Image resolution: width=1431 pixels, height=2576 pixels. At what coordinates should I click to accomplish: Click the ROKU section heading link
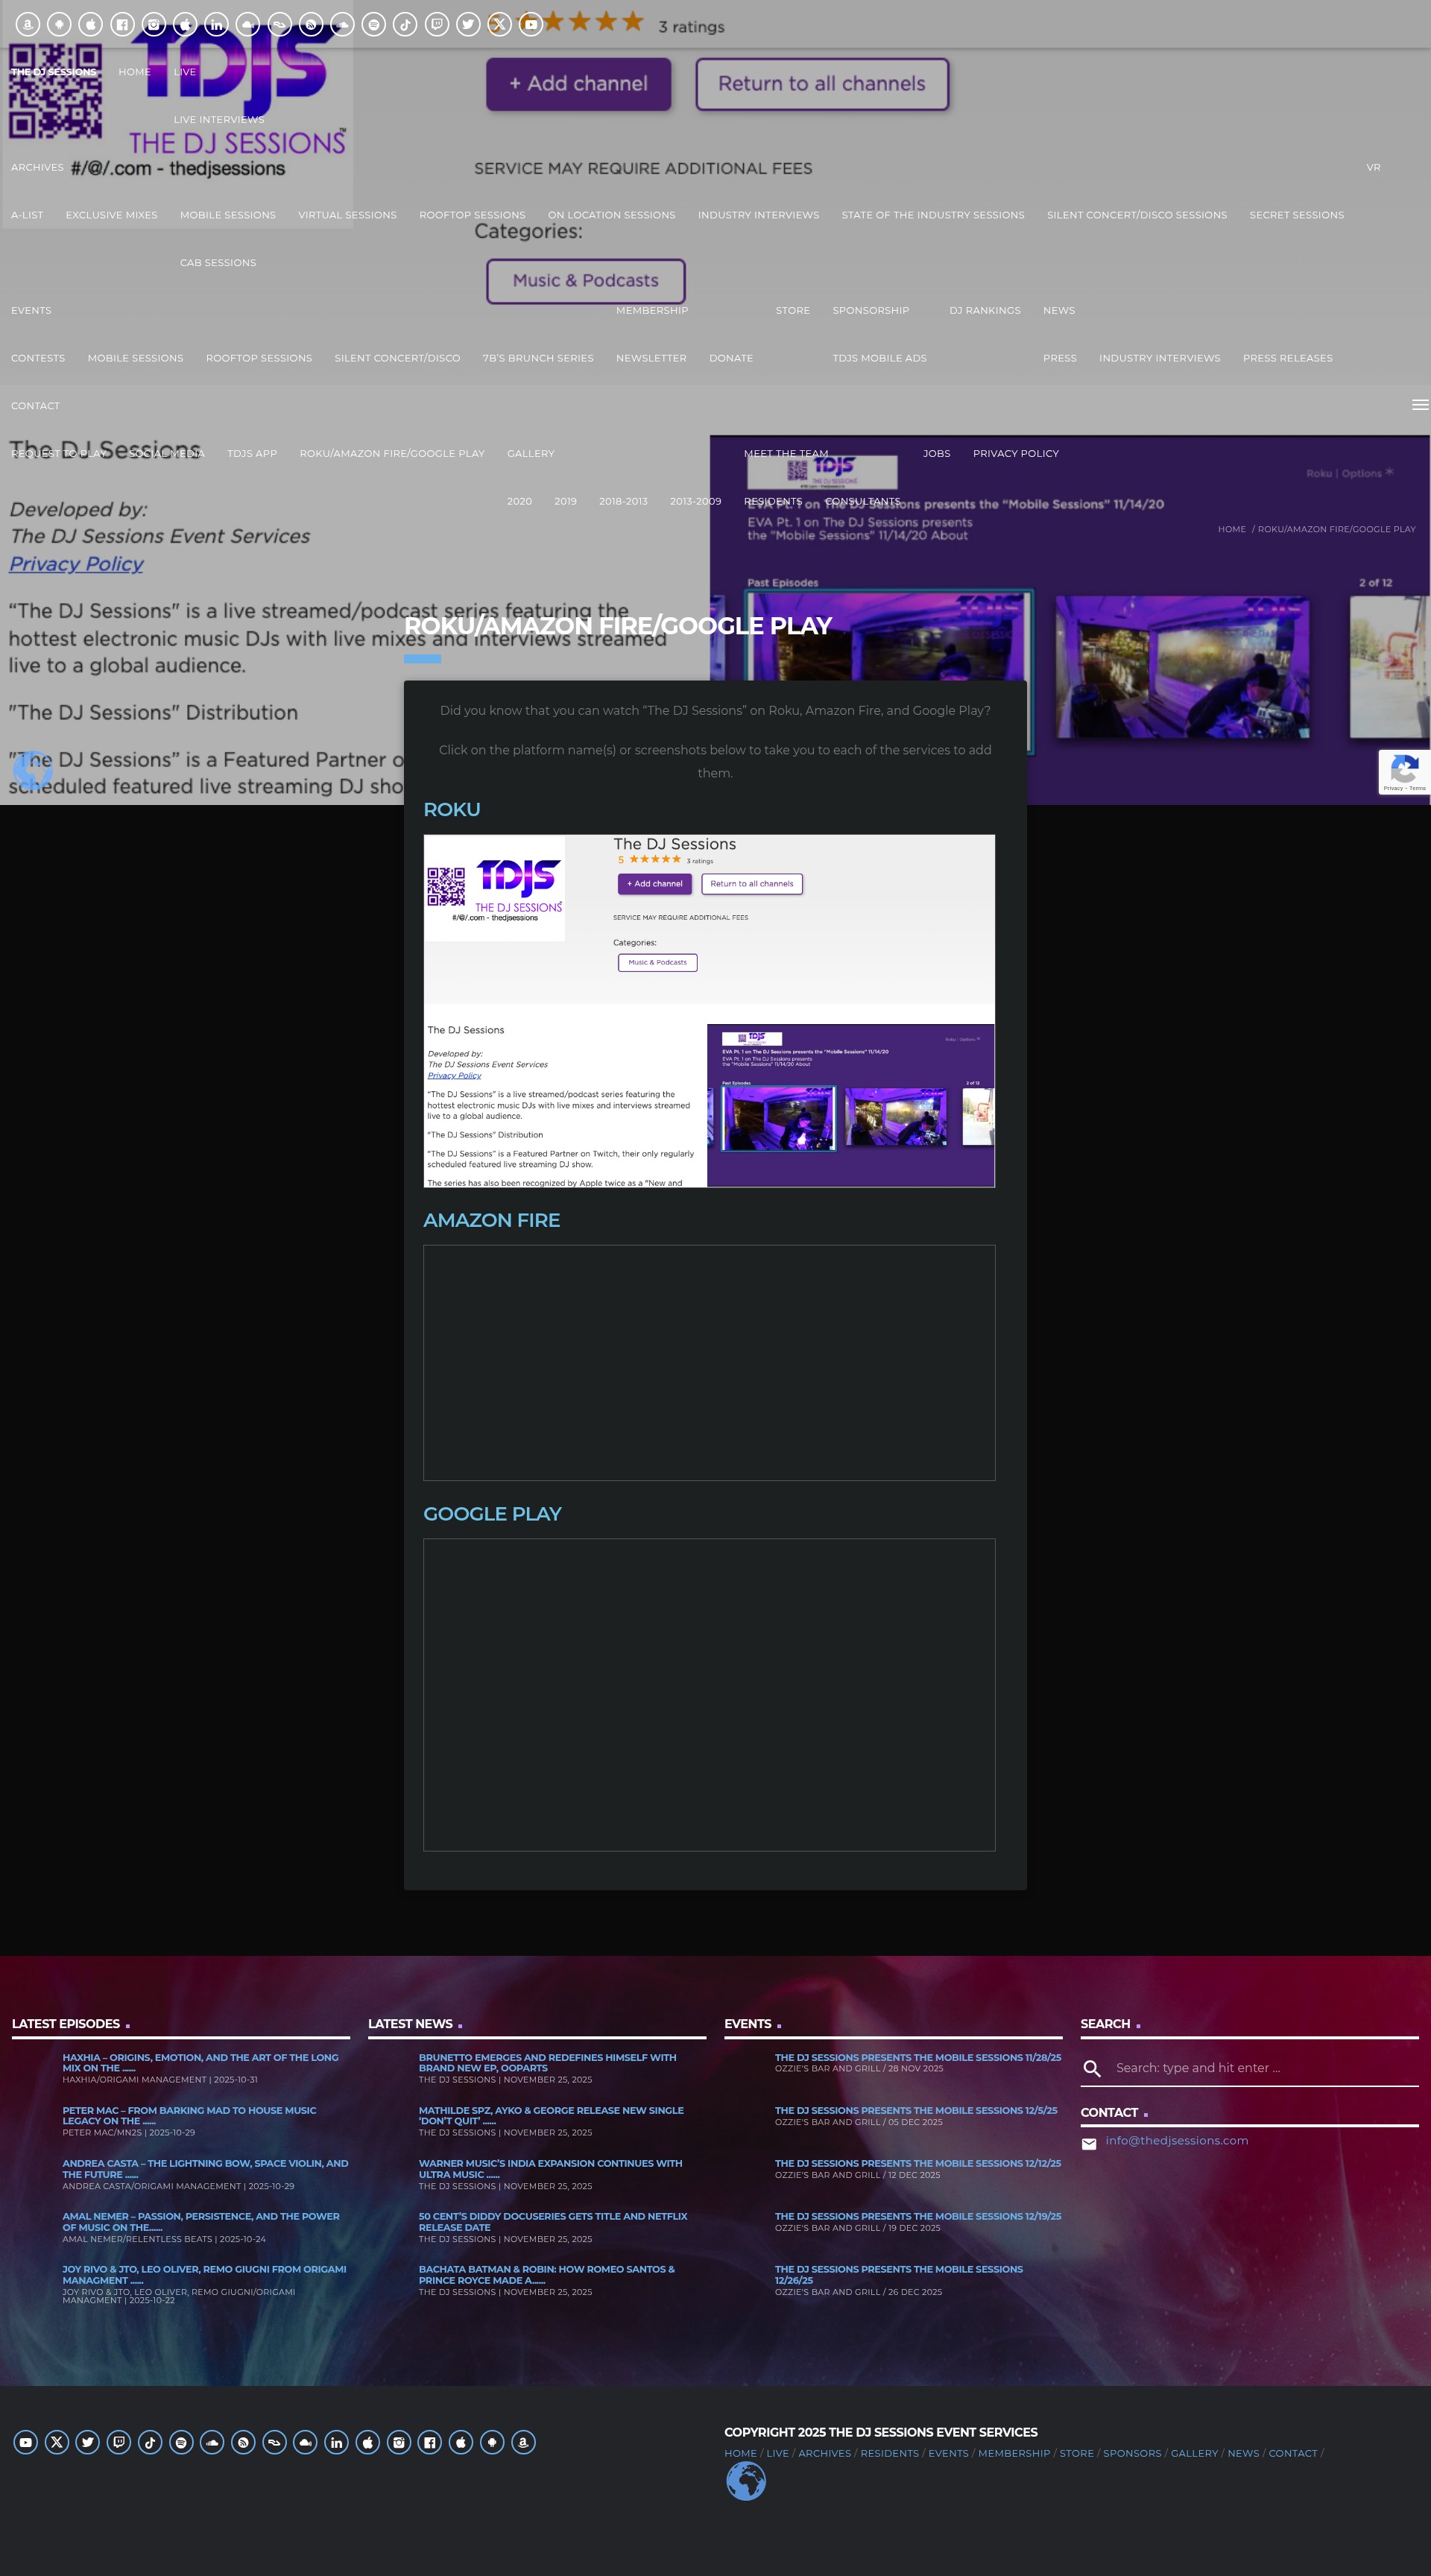click(452, 809)
